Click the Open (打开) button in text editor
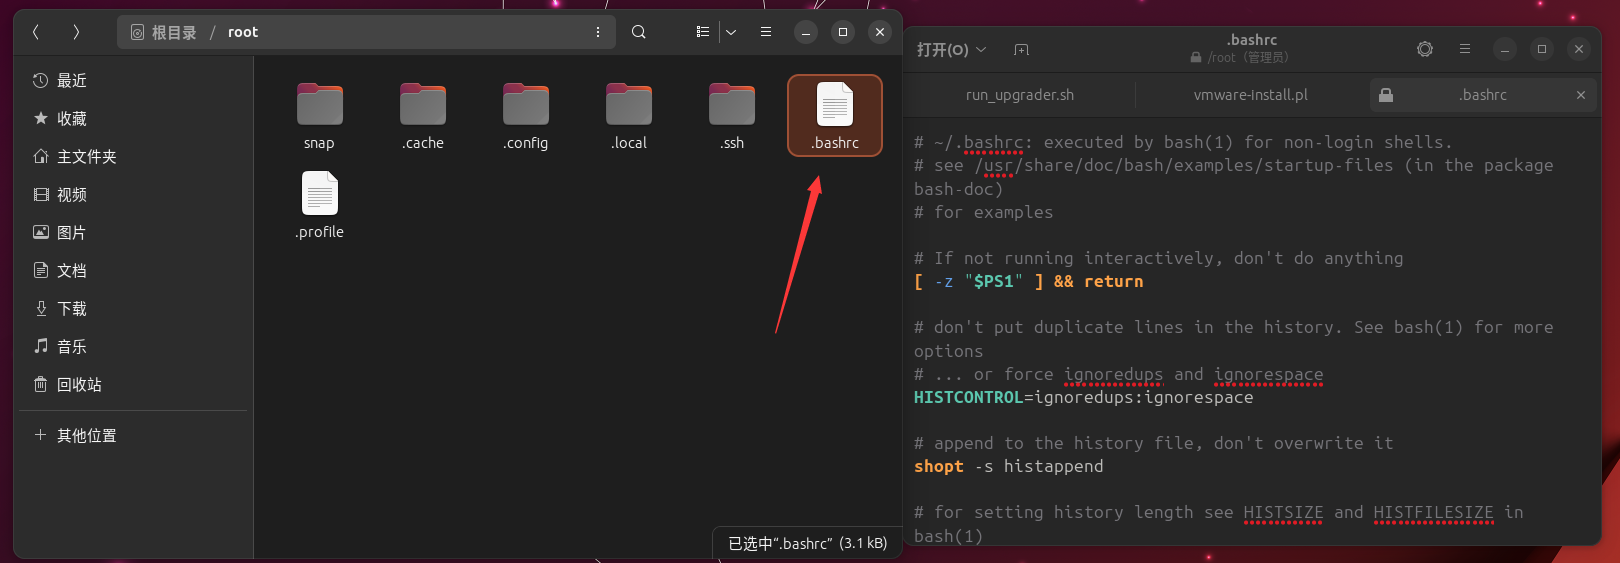Screen dimensions: 1620x563 tap(942, 49)
